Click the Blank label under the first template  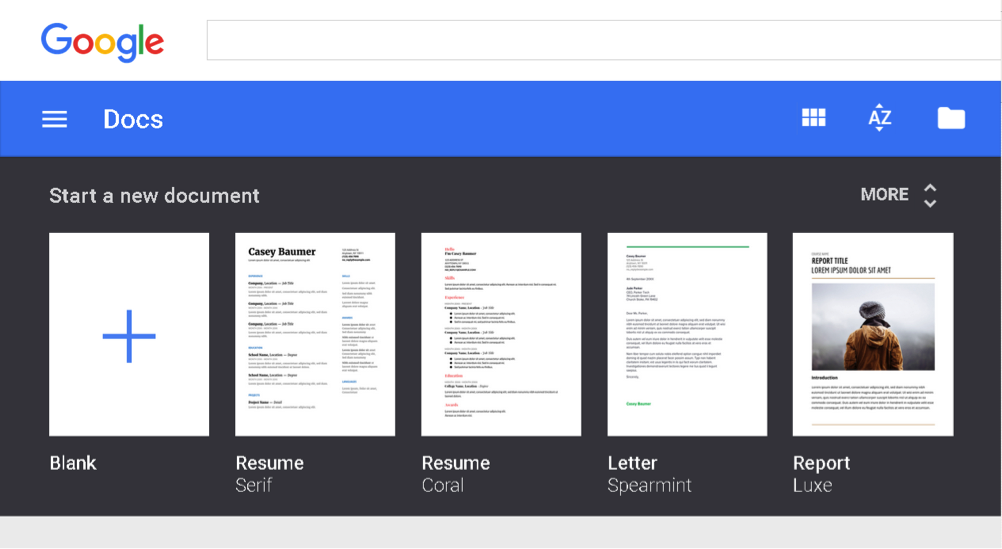pyautogui.click(x=73, y=463)
